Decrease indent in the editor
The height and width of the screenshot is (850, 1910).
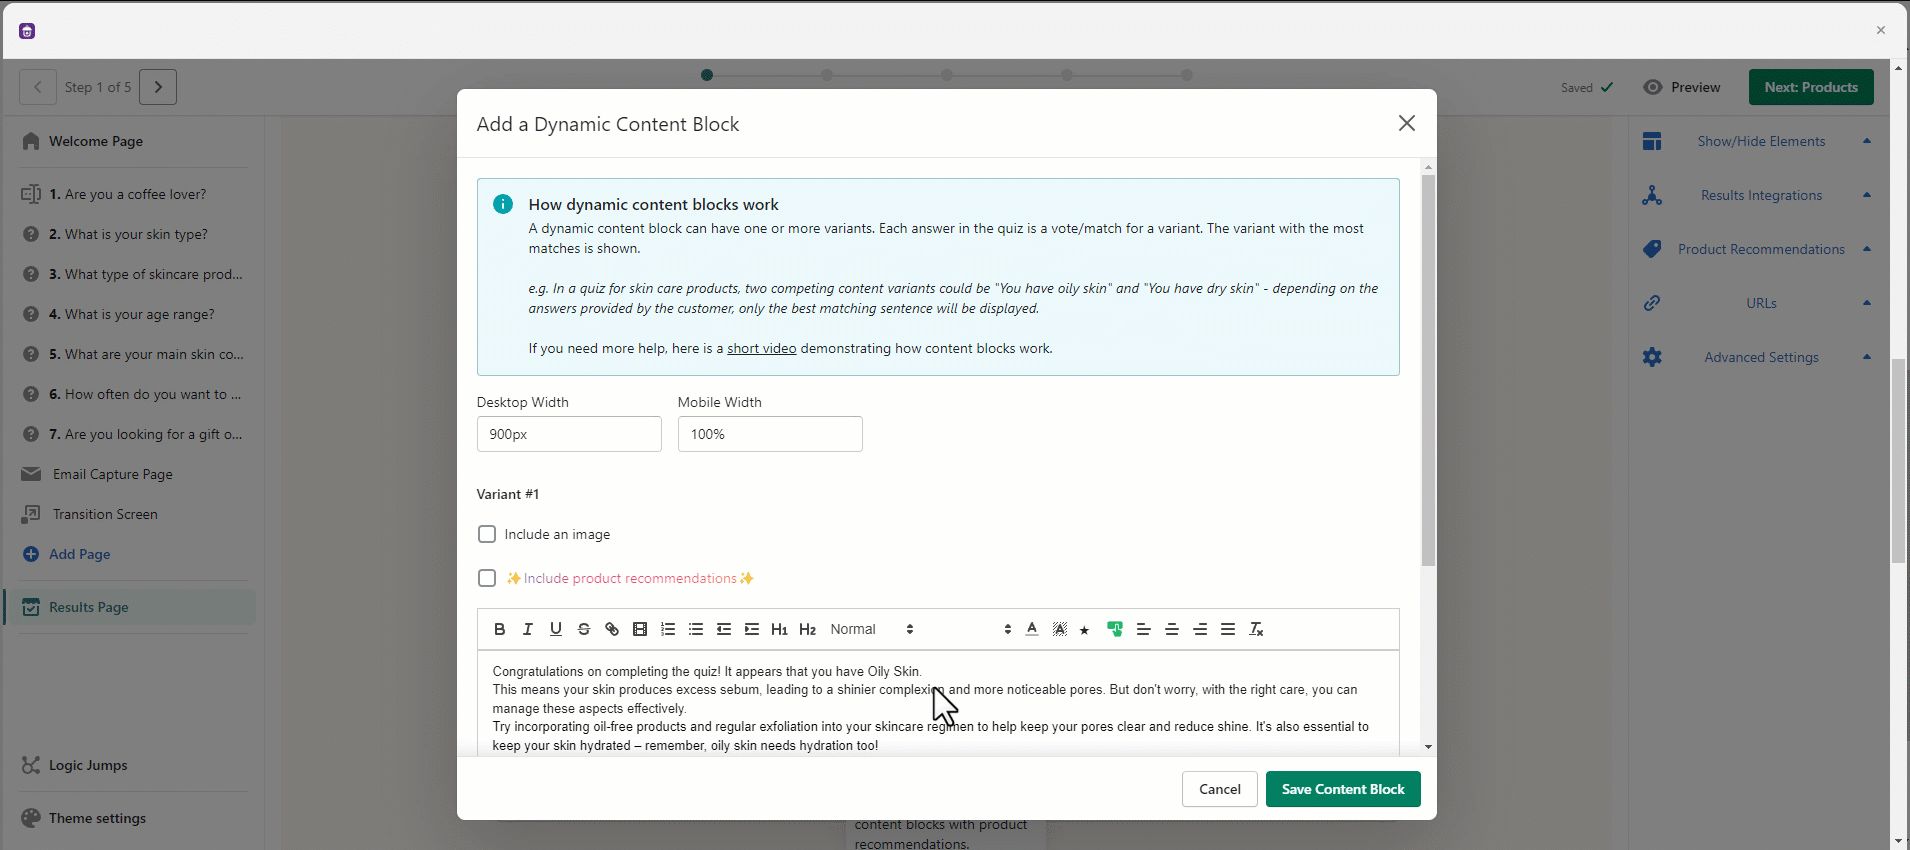pyautogui.click(x=724, y=629)
